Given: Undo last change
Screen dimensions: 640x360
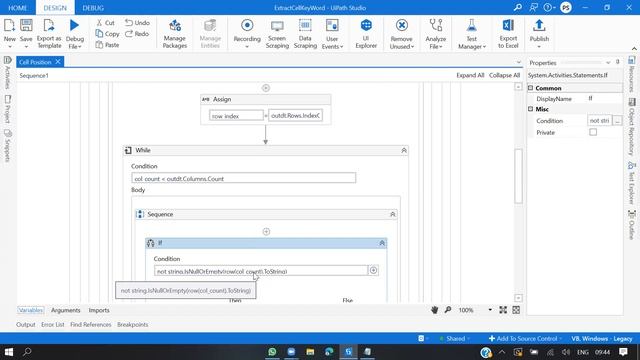Looking at the screenshot, I should click(137, 23).
